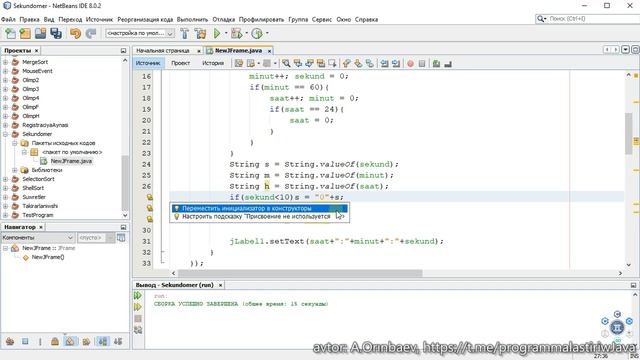Open the Компоненты dropdown in Navigator
The height and width of the screenshot is (360, 640).
70,238
